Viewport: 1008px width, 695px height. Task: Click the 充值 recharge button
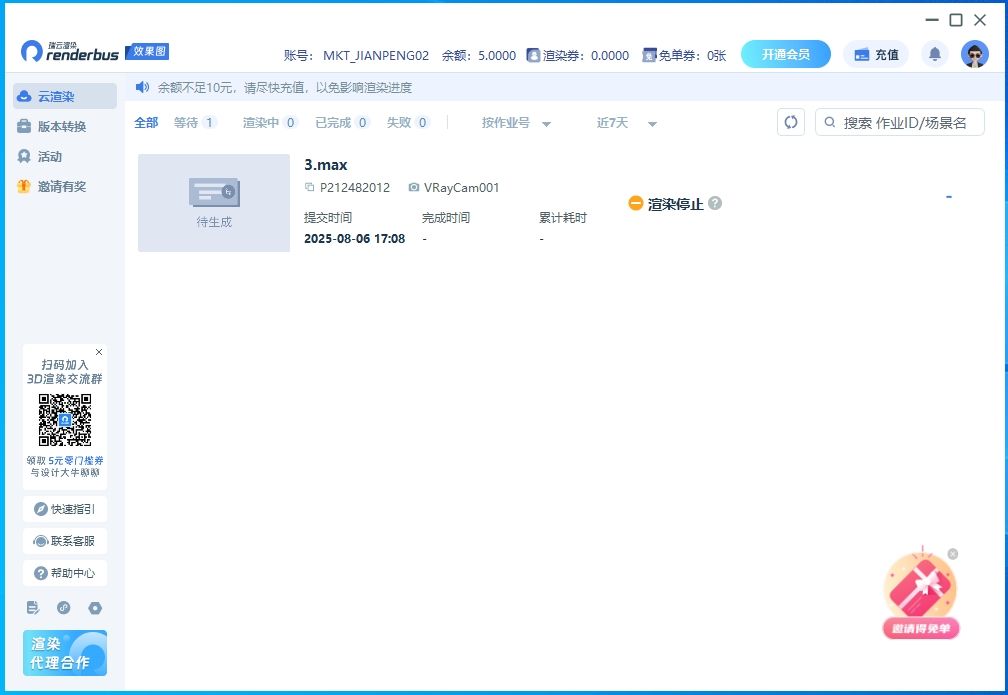tap(876, 55)
